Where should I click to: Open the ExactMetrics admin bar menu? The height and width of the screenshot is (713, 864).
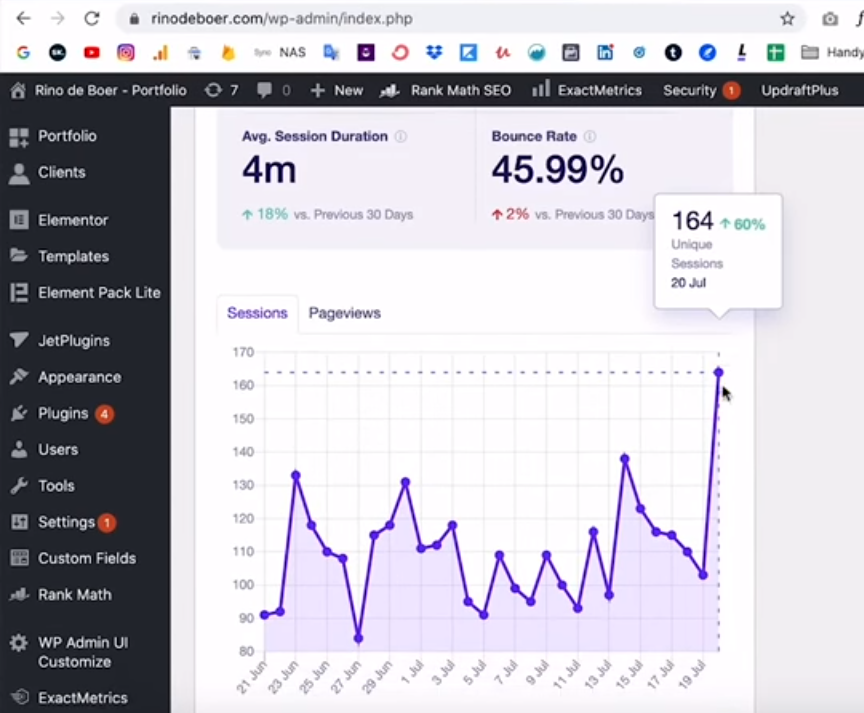[x=587, y=90]
